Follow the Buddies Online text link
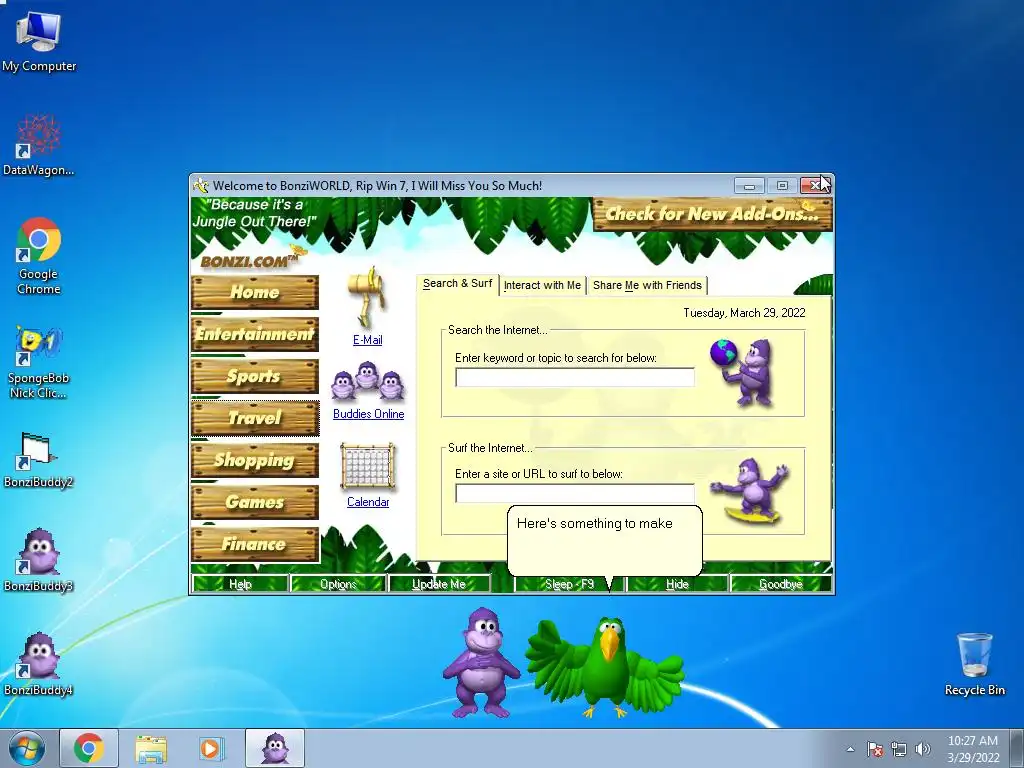Image resolution: width=1024 pixels, height=768 pixels. pyautogui.click(x=368, y=413)
